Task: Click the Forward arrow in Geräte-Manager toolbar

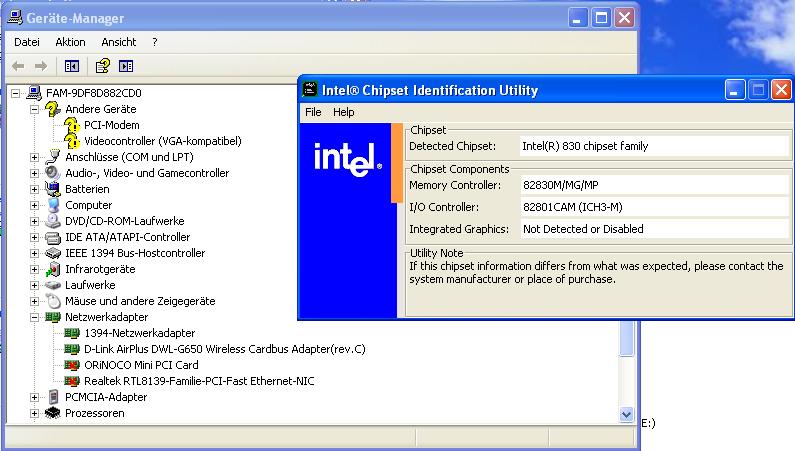Action: coord(41,66)
